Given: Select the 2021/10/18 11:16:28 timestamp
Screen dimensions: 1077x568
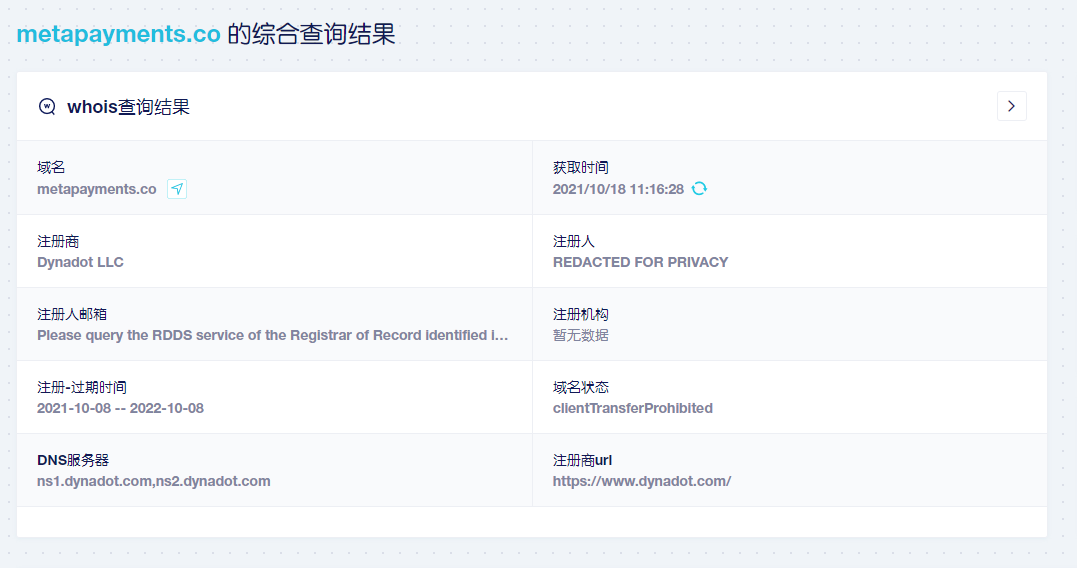Looking at the screenshot, I should click(x=618, y=190).
